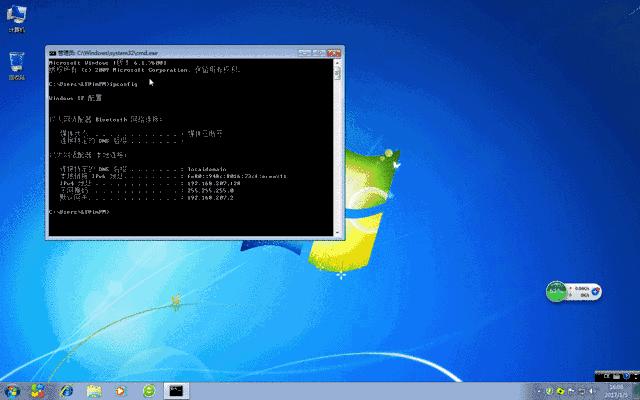
Task: Open Windows Explorer folder in taskbar
Action: 94,390
